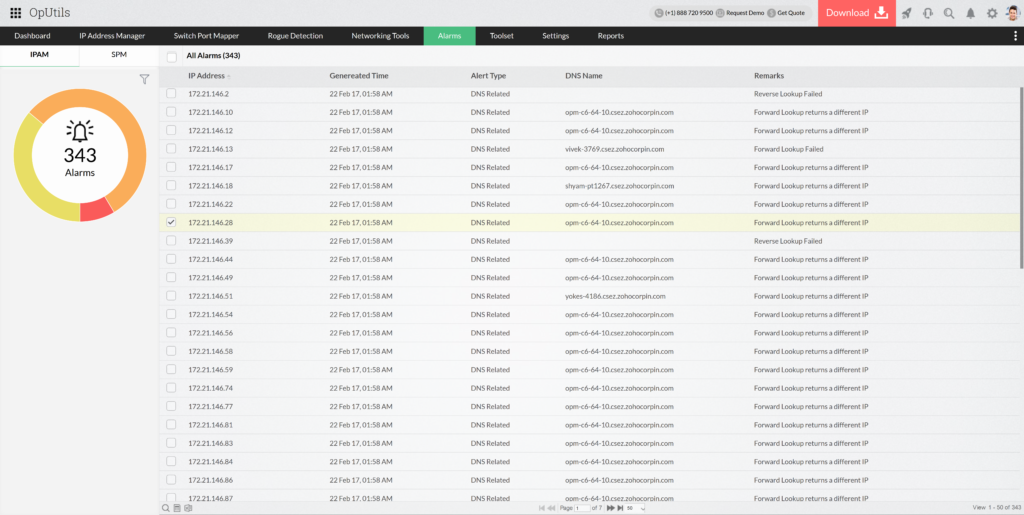Uncheck the 172.21.146.28 row checkbox

tap(171, 222)
